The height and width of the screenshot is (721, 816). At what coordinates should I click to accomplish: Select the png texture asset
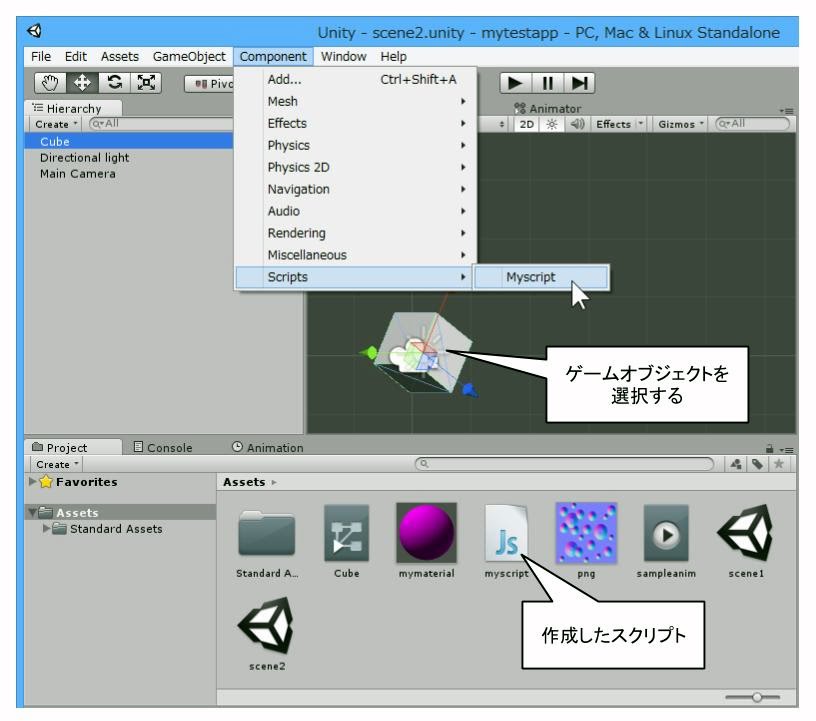(x=586, y=541)
